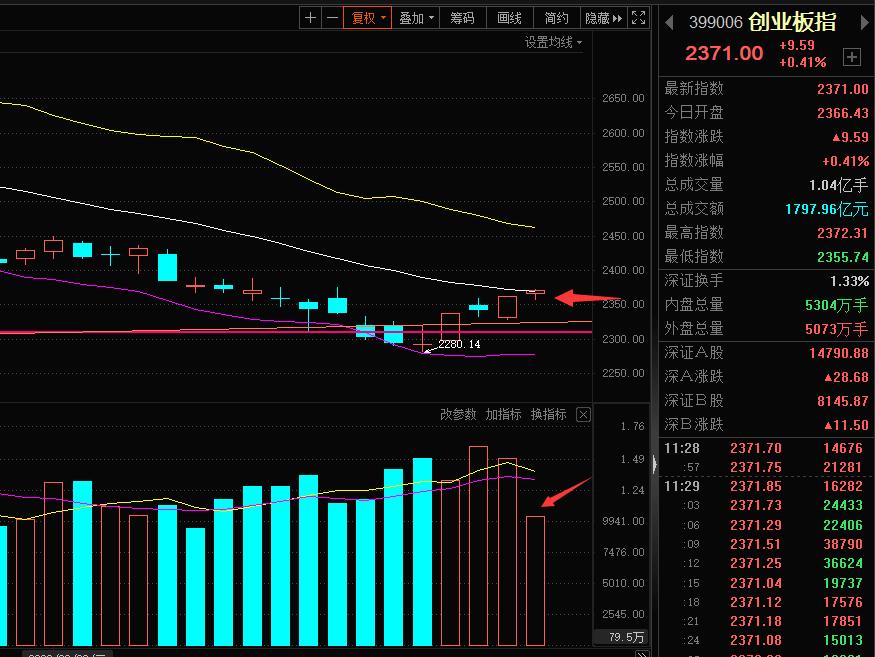
Task: Close the volume indicator panel
Action: 583,414
